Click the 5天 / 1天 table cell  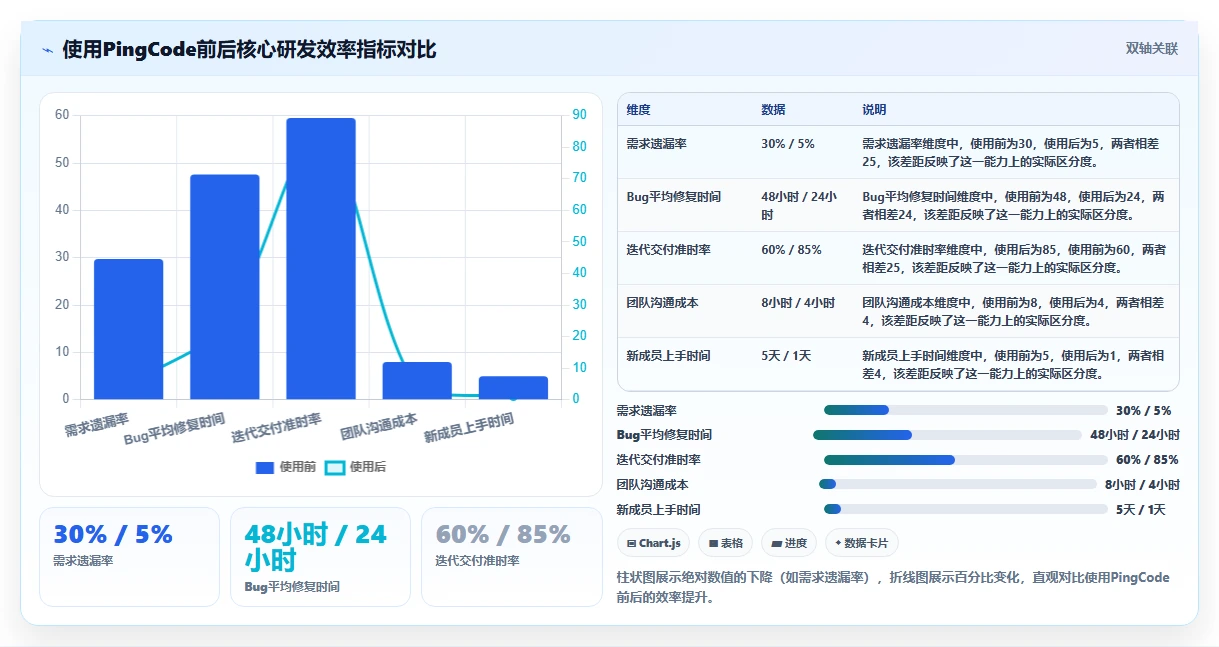click(786, 355)
